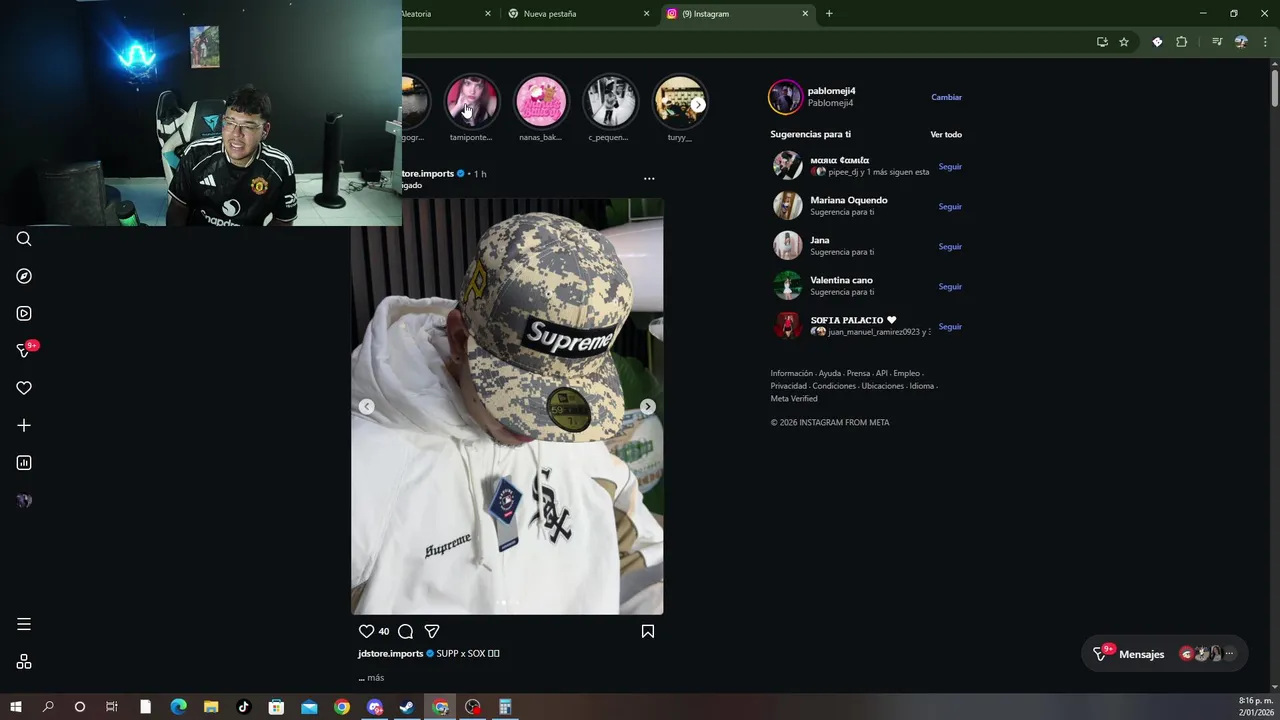
Task: Click Cambiar to switch accounts
Action: click(x=946, y=97)
